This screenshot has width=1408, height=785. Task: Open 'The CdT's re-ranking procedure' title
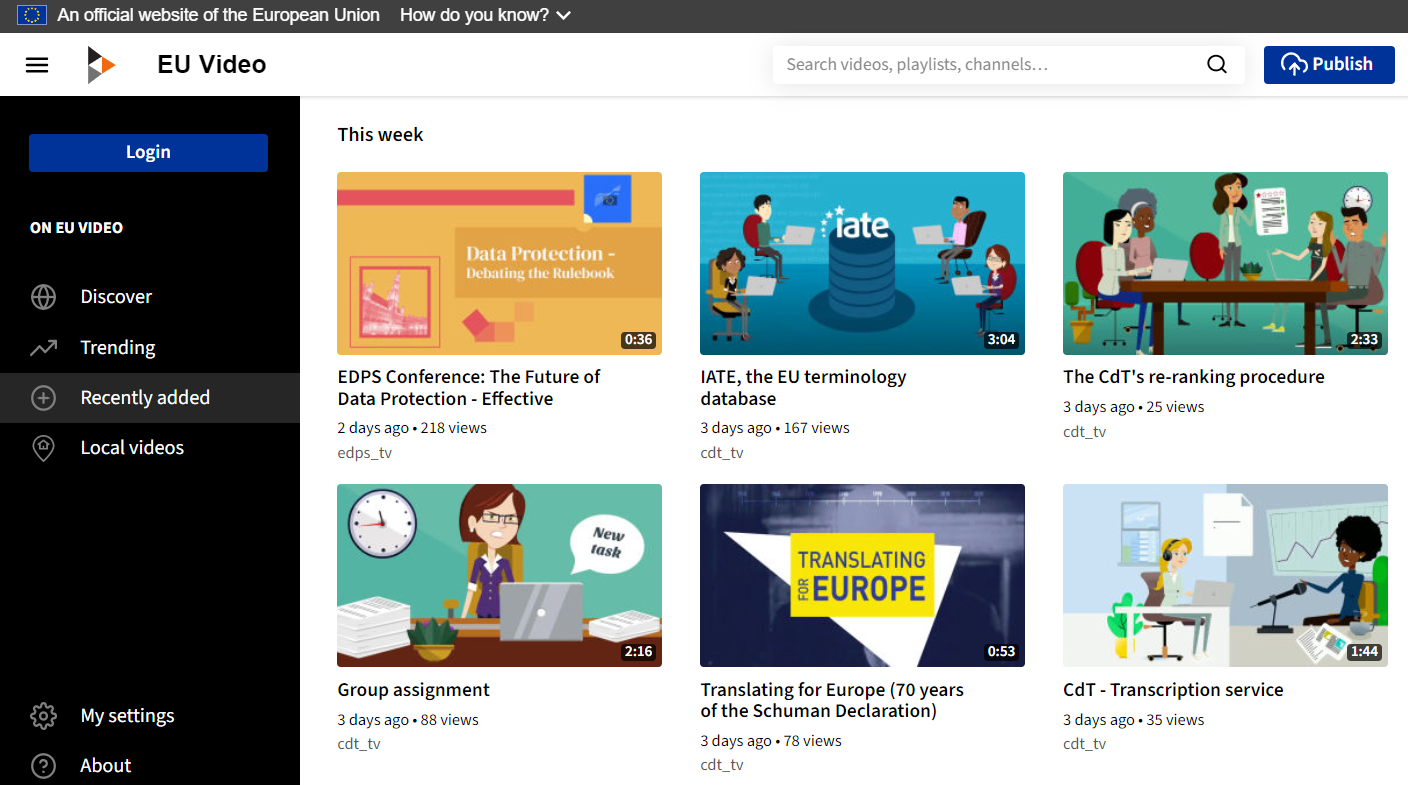(1194, 377)
